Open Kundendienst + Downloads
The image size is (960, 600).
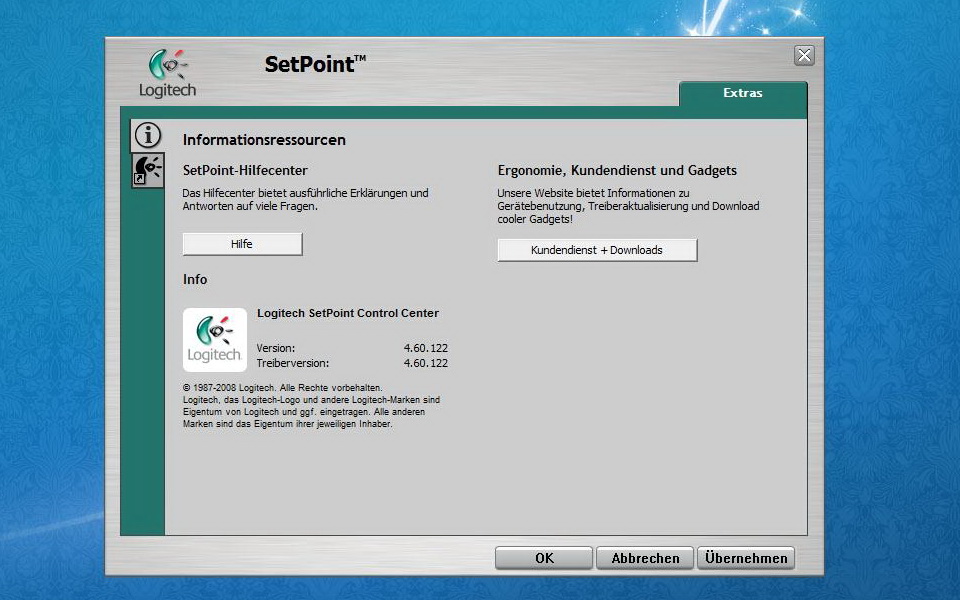(x=597, y=250)
